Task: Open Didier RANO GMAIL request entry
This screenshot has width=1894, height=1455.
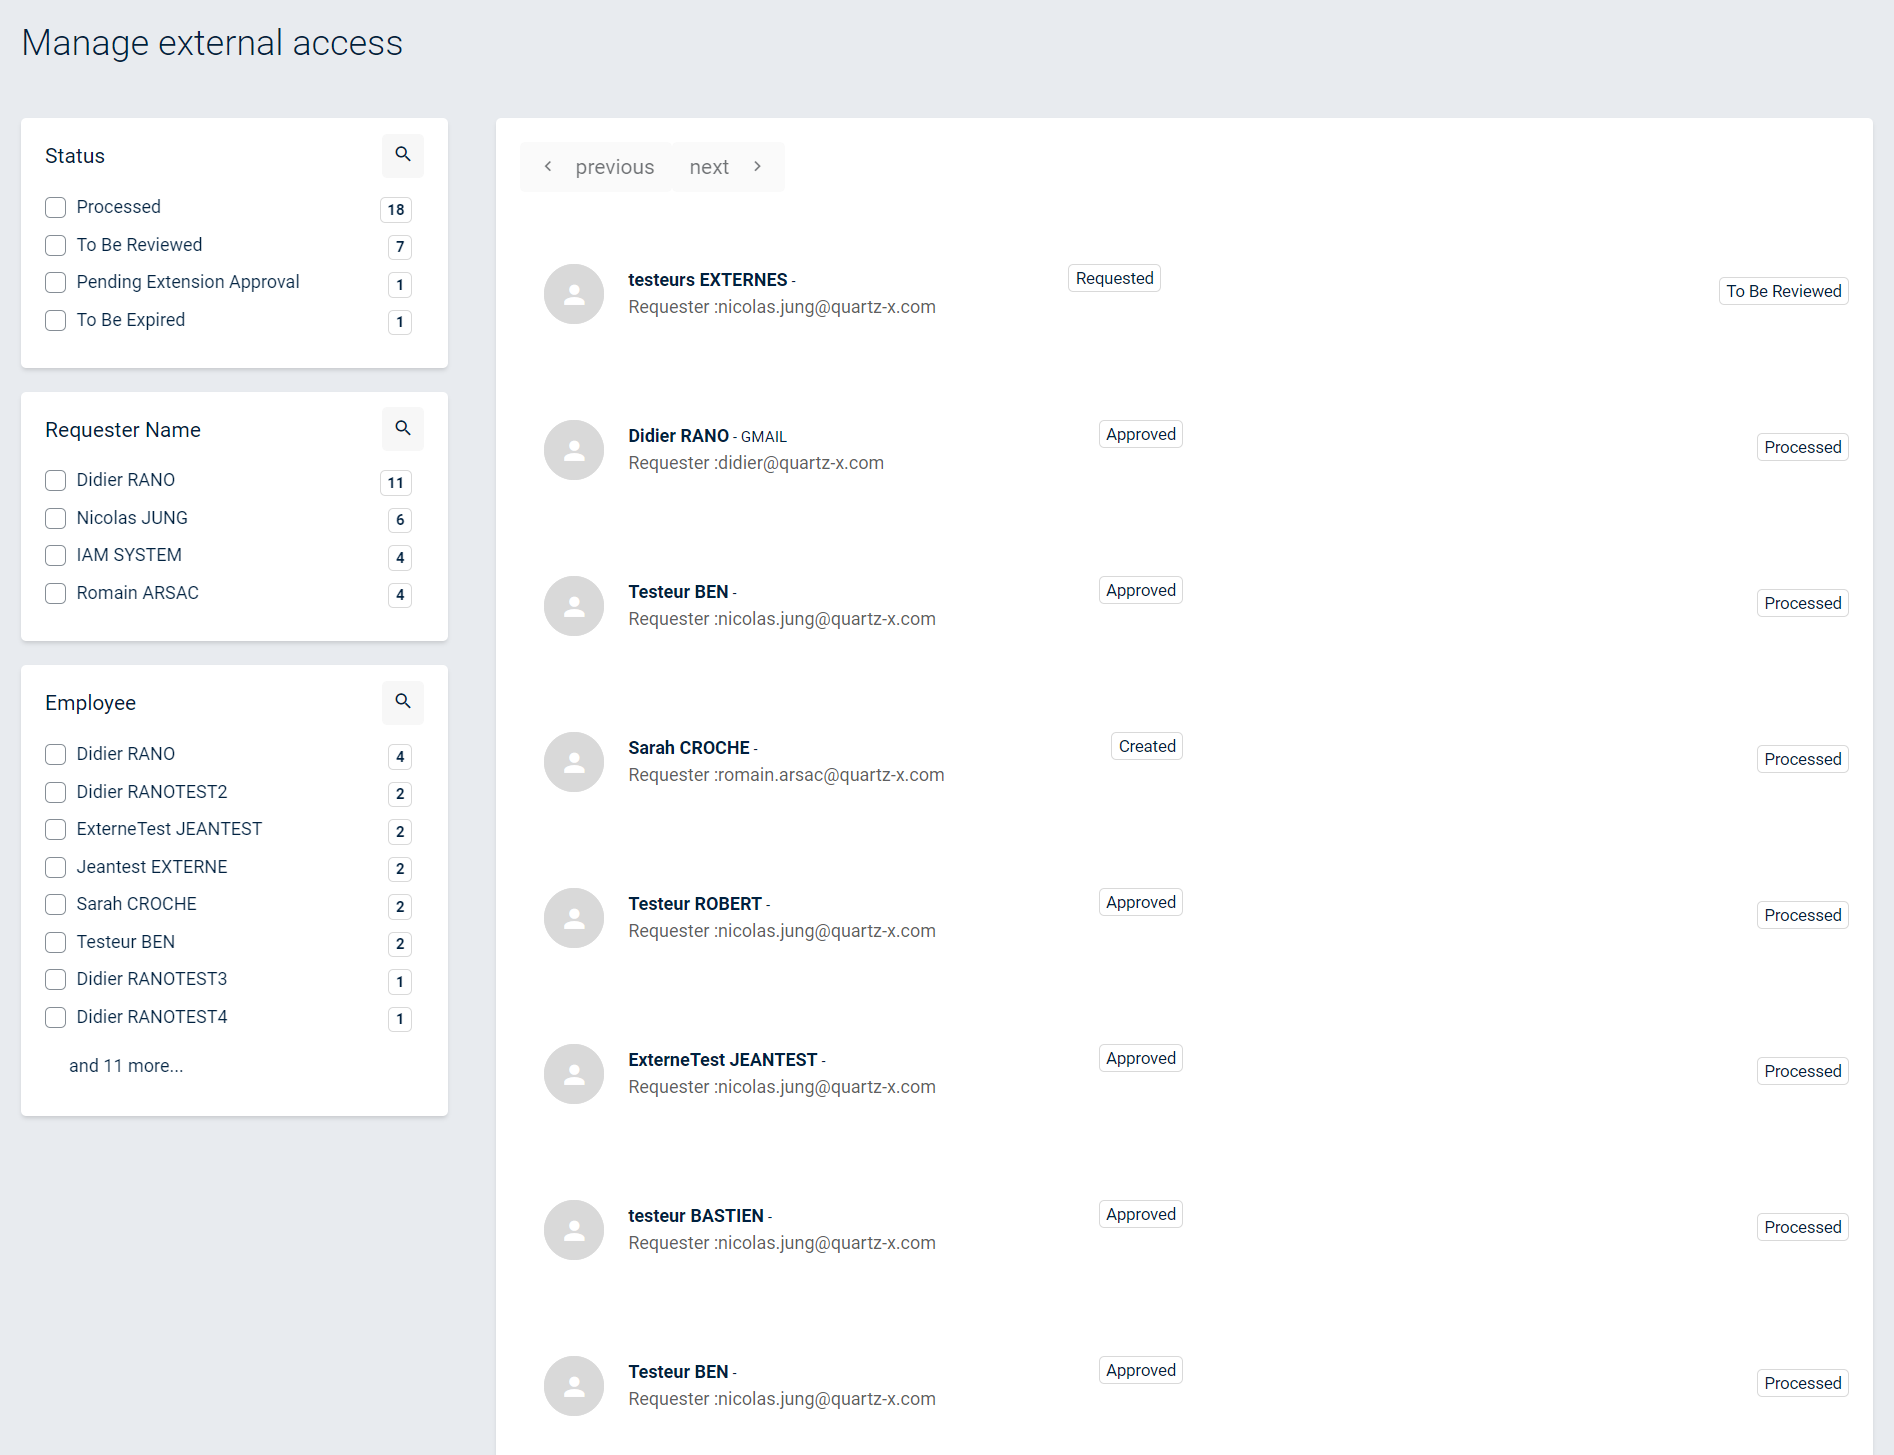Action: [x=678, y=436]
